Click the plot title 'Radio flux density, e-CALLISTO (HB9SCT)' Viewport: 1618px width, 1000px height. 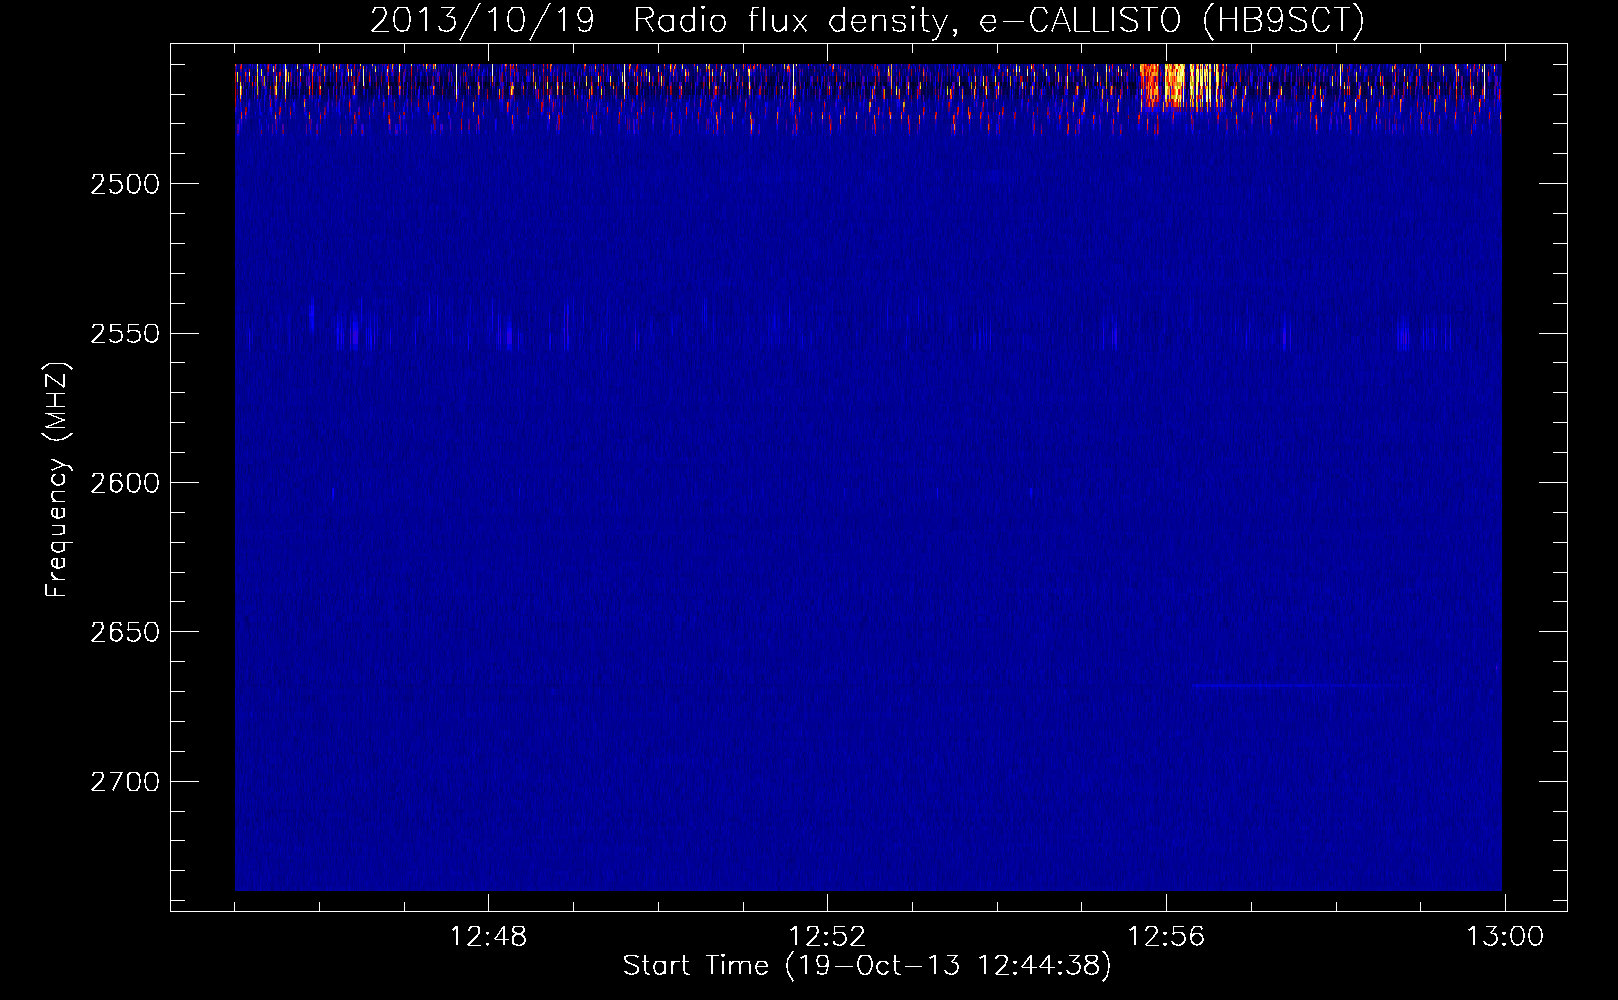[999, 20]
